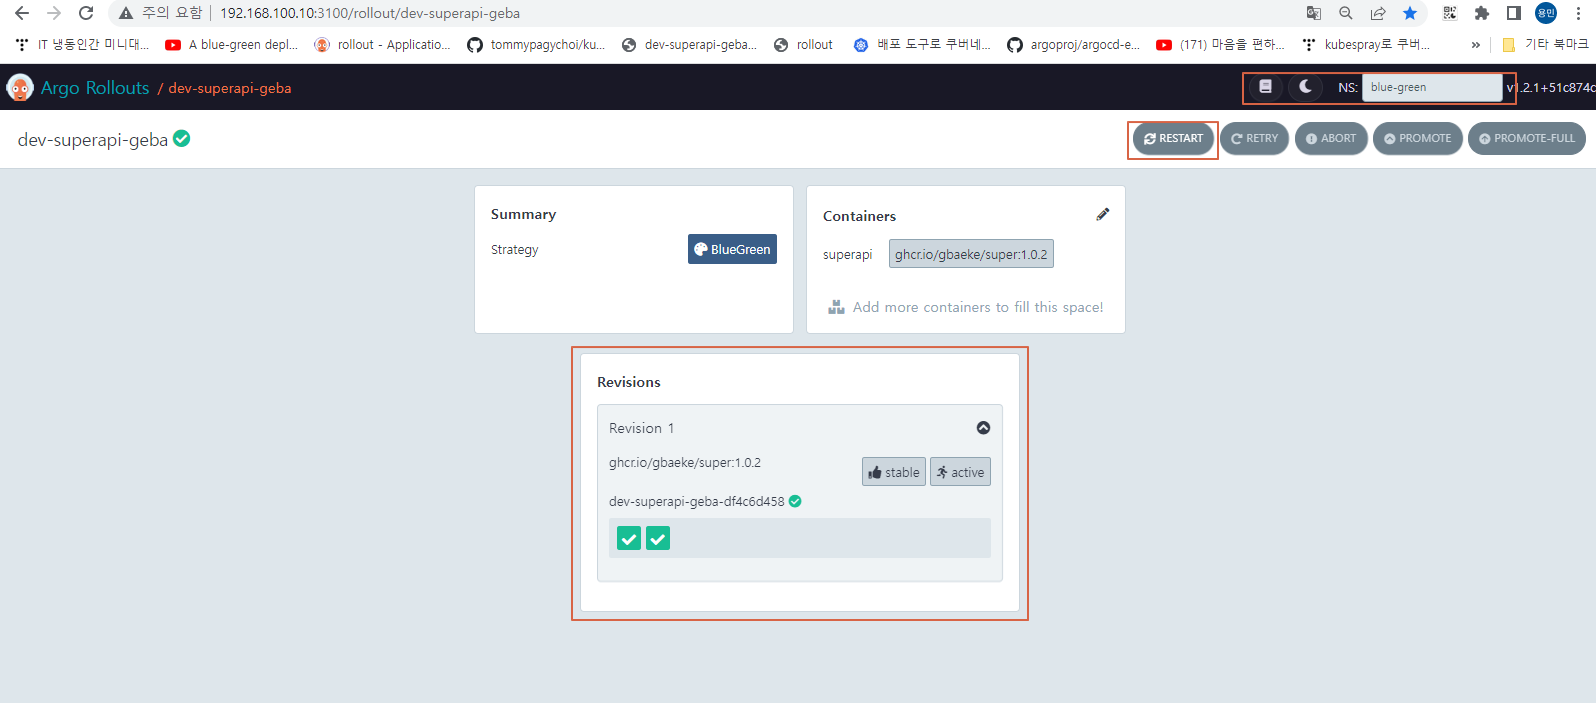Viewport: 1596px width, 703px height.
Task: Open the browser three-dot menu
Action: [x=1579, y=13]
